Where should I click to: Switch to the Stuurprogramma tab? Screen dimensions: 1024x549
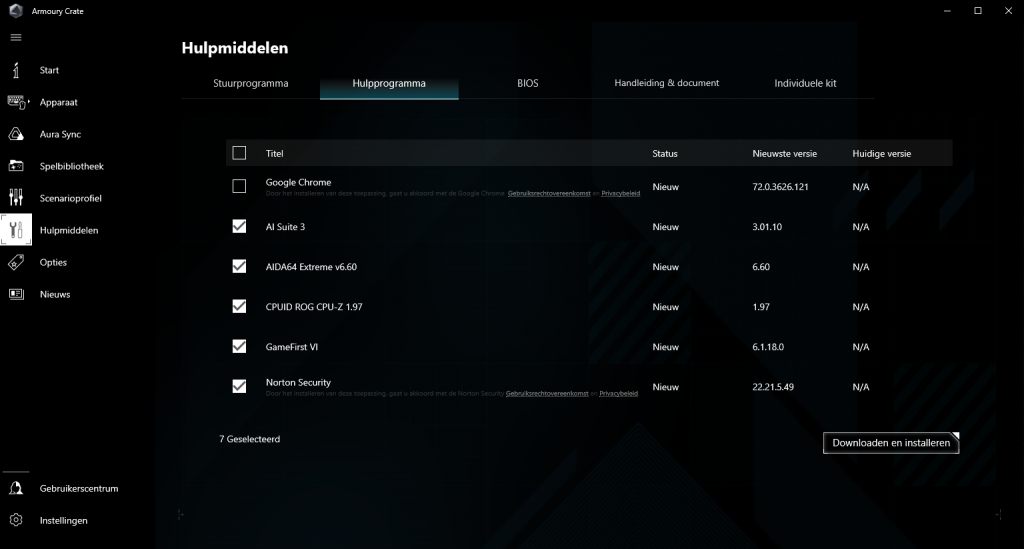251,84
